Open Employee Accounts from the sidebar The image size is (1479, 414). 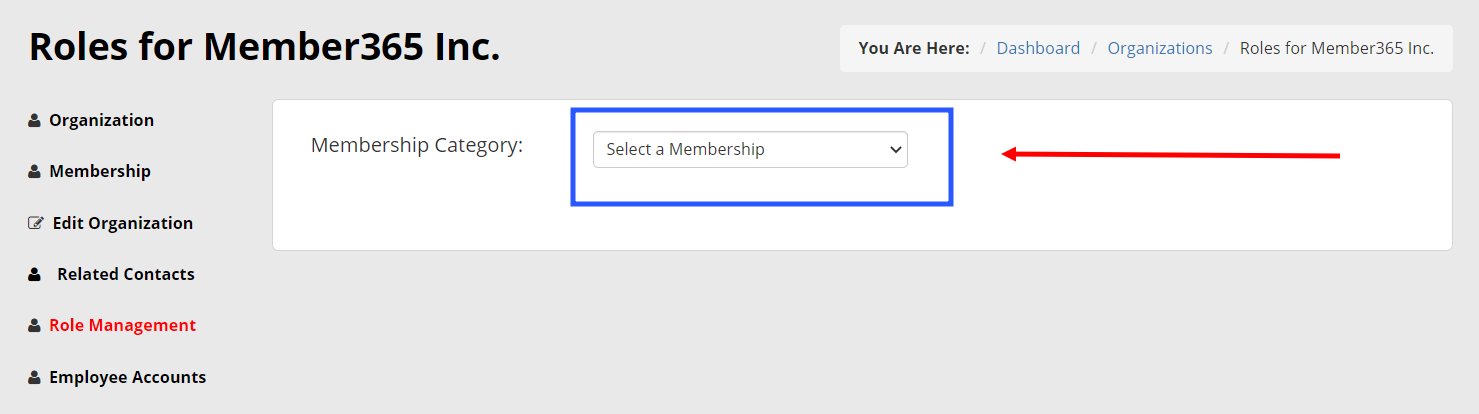(127, 378)
